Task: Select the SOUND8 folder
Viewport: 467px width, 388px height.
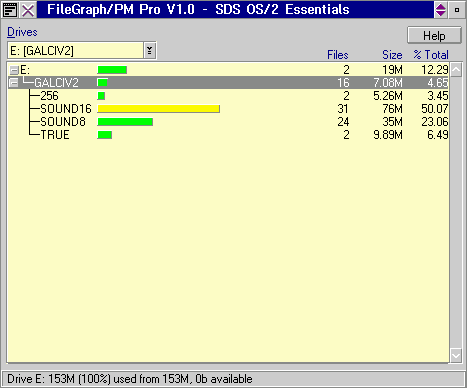Action: click(x=63, y=122)
